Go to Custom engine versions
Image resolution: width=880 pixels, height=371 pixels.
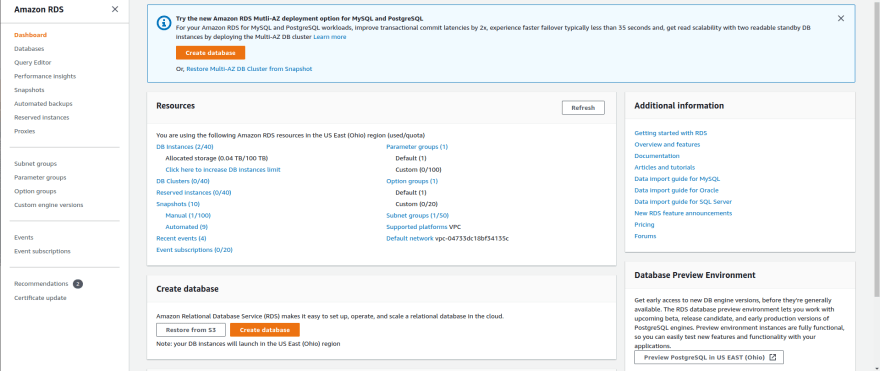49,205
